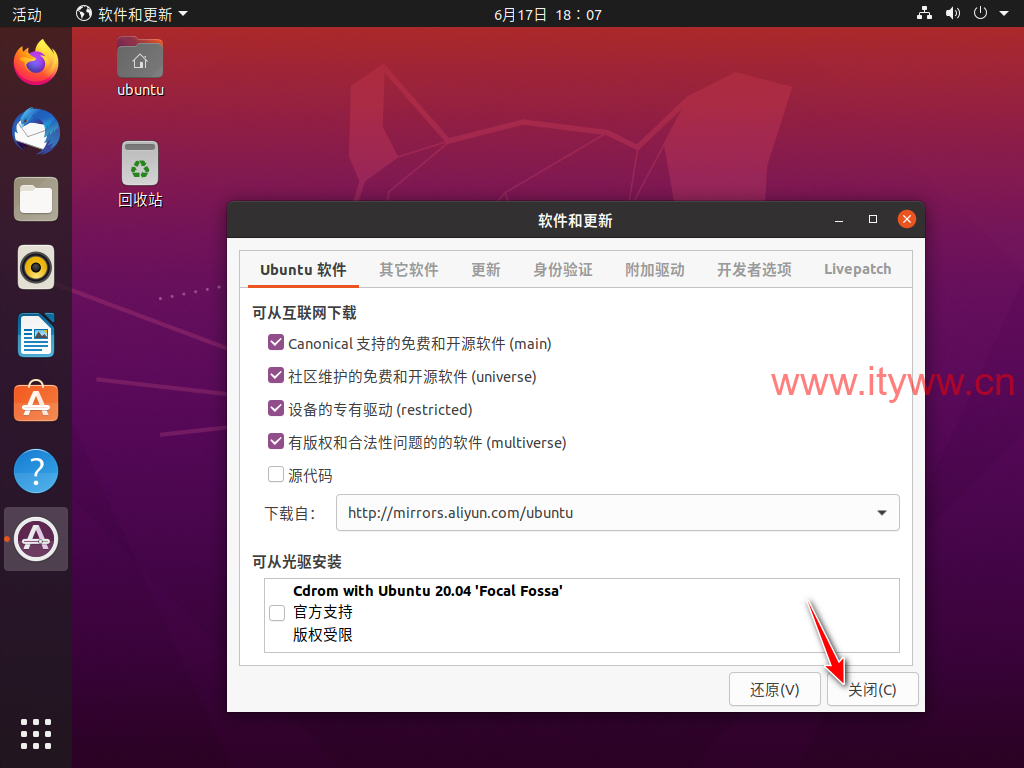Click the 关闭(C) button
This screenshot has width=1024, height=768.
872,690
